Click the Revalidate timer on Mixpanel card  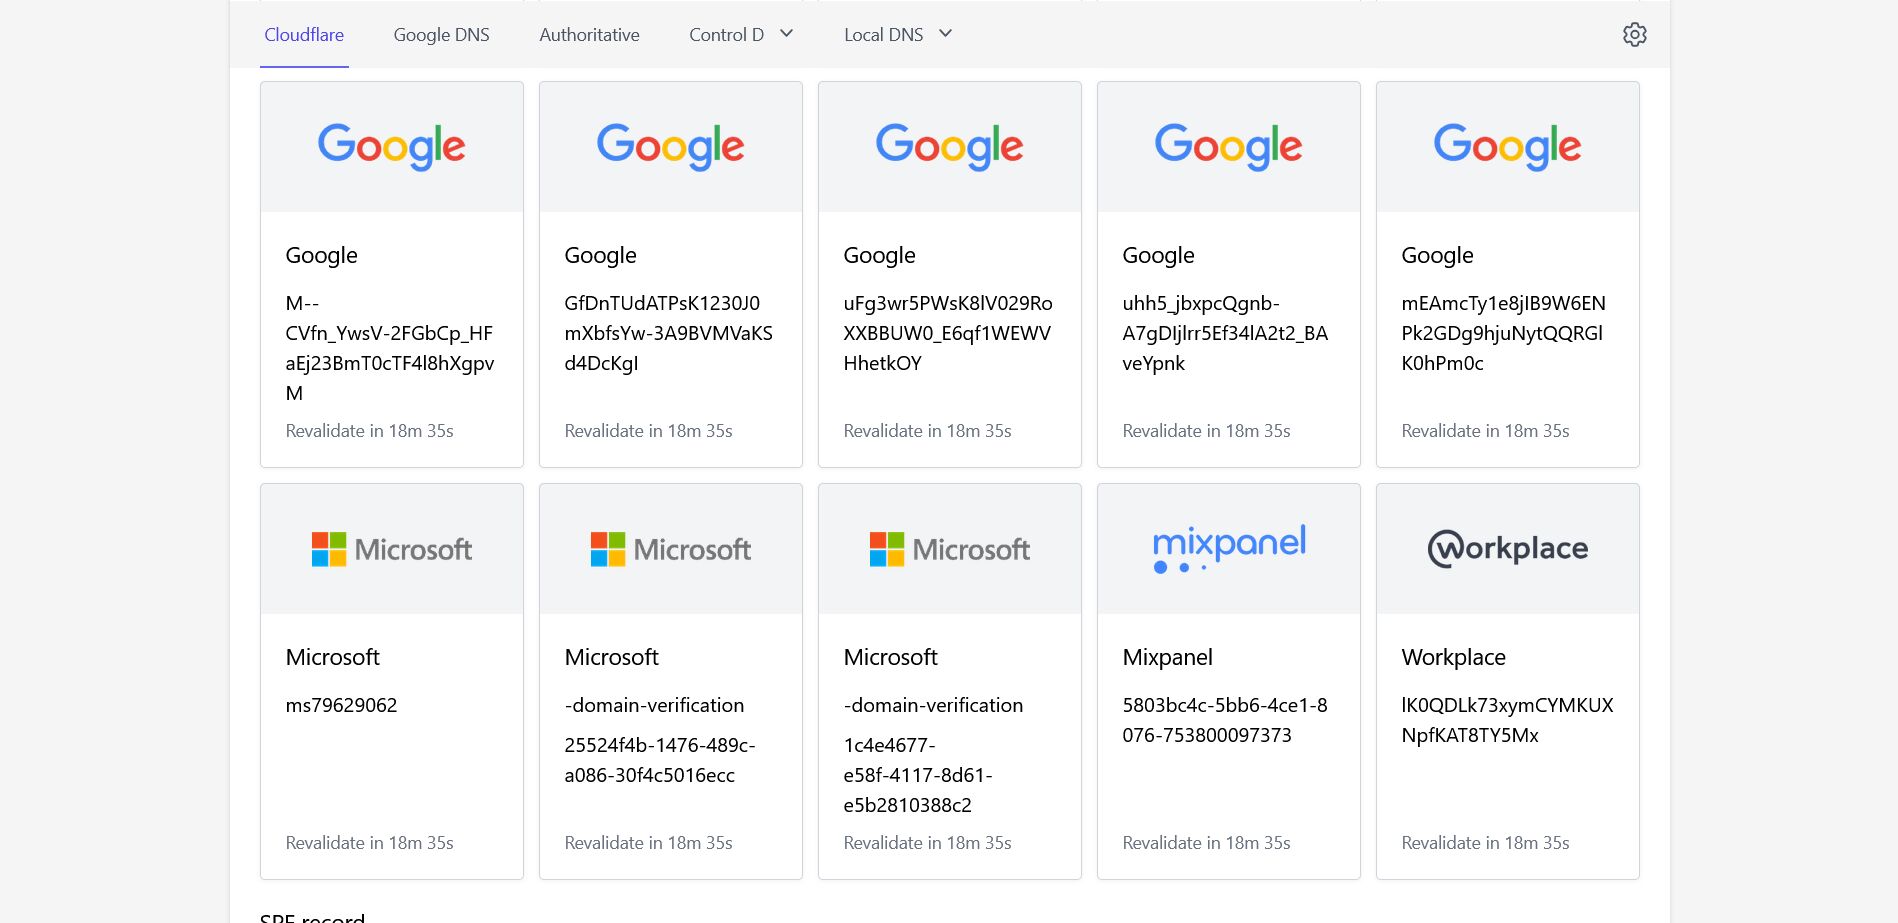[x=1206, y=843]
